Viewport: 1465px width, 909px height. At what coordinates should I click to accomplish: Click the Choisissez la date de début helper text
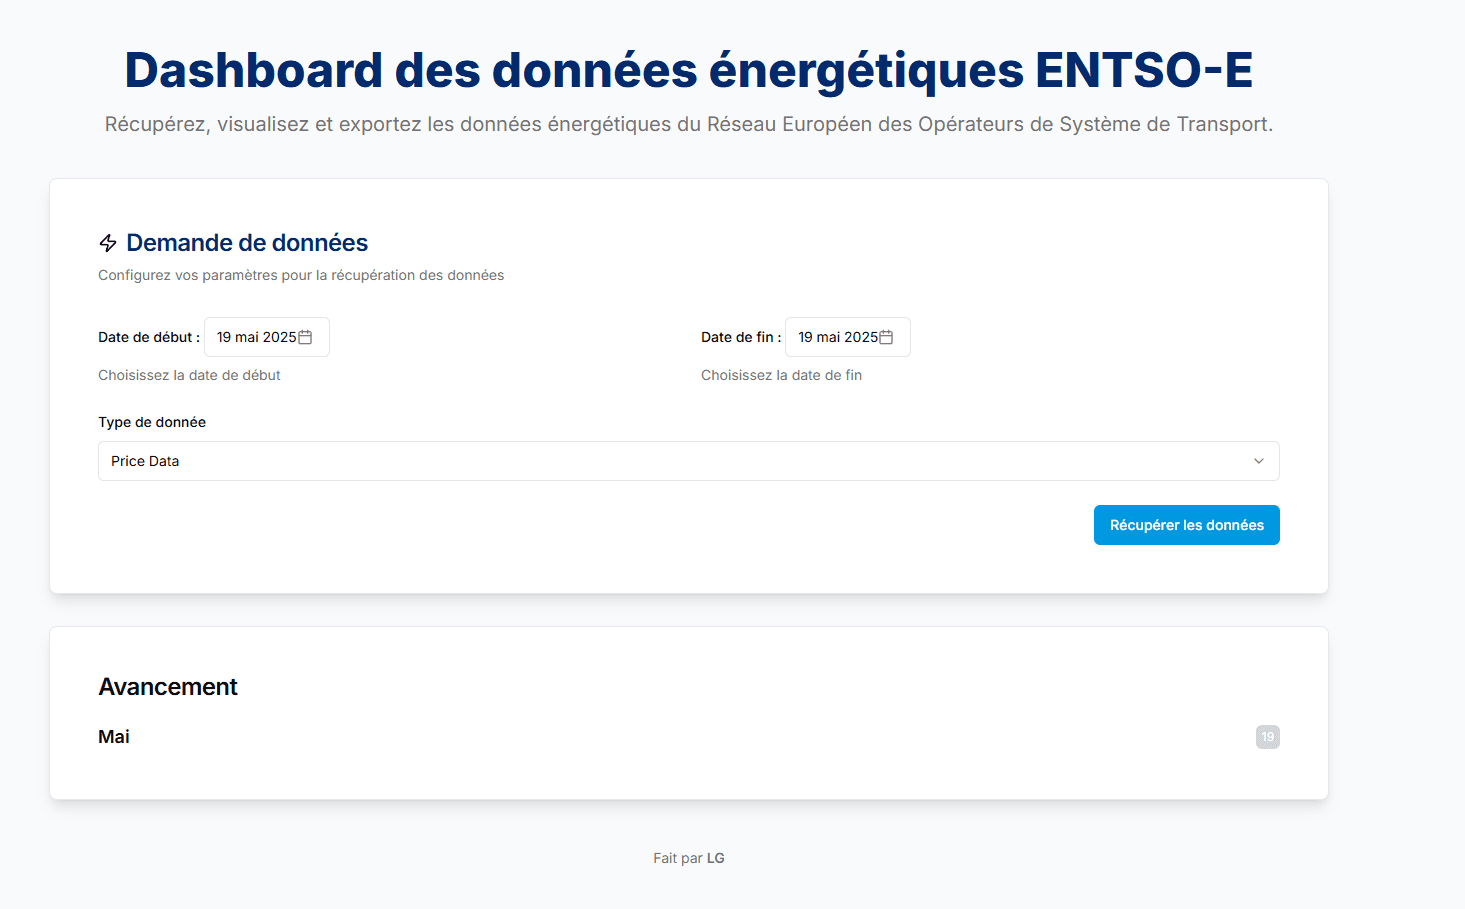[189, 375]
